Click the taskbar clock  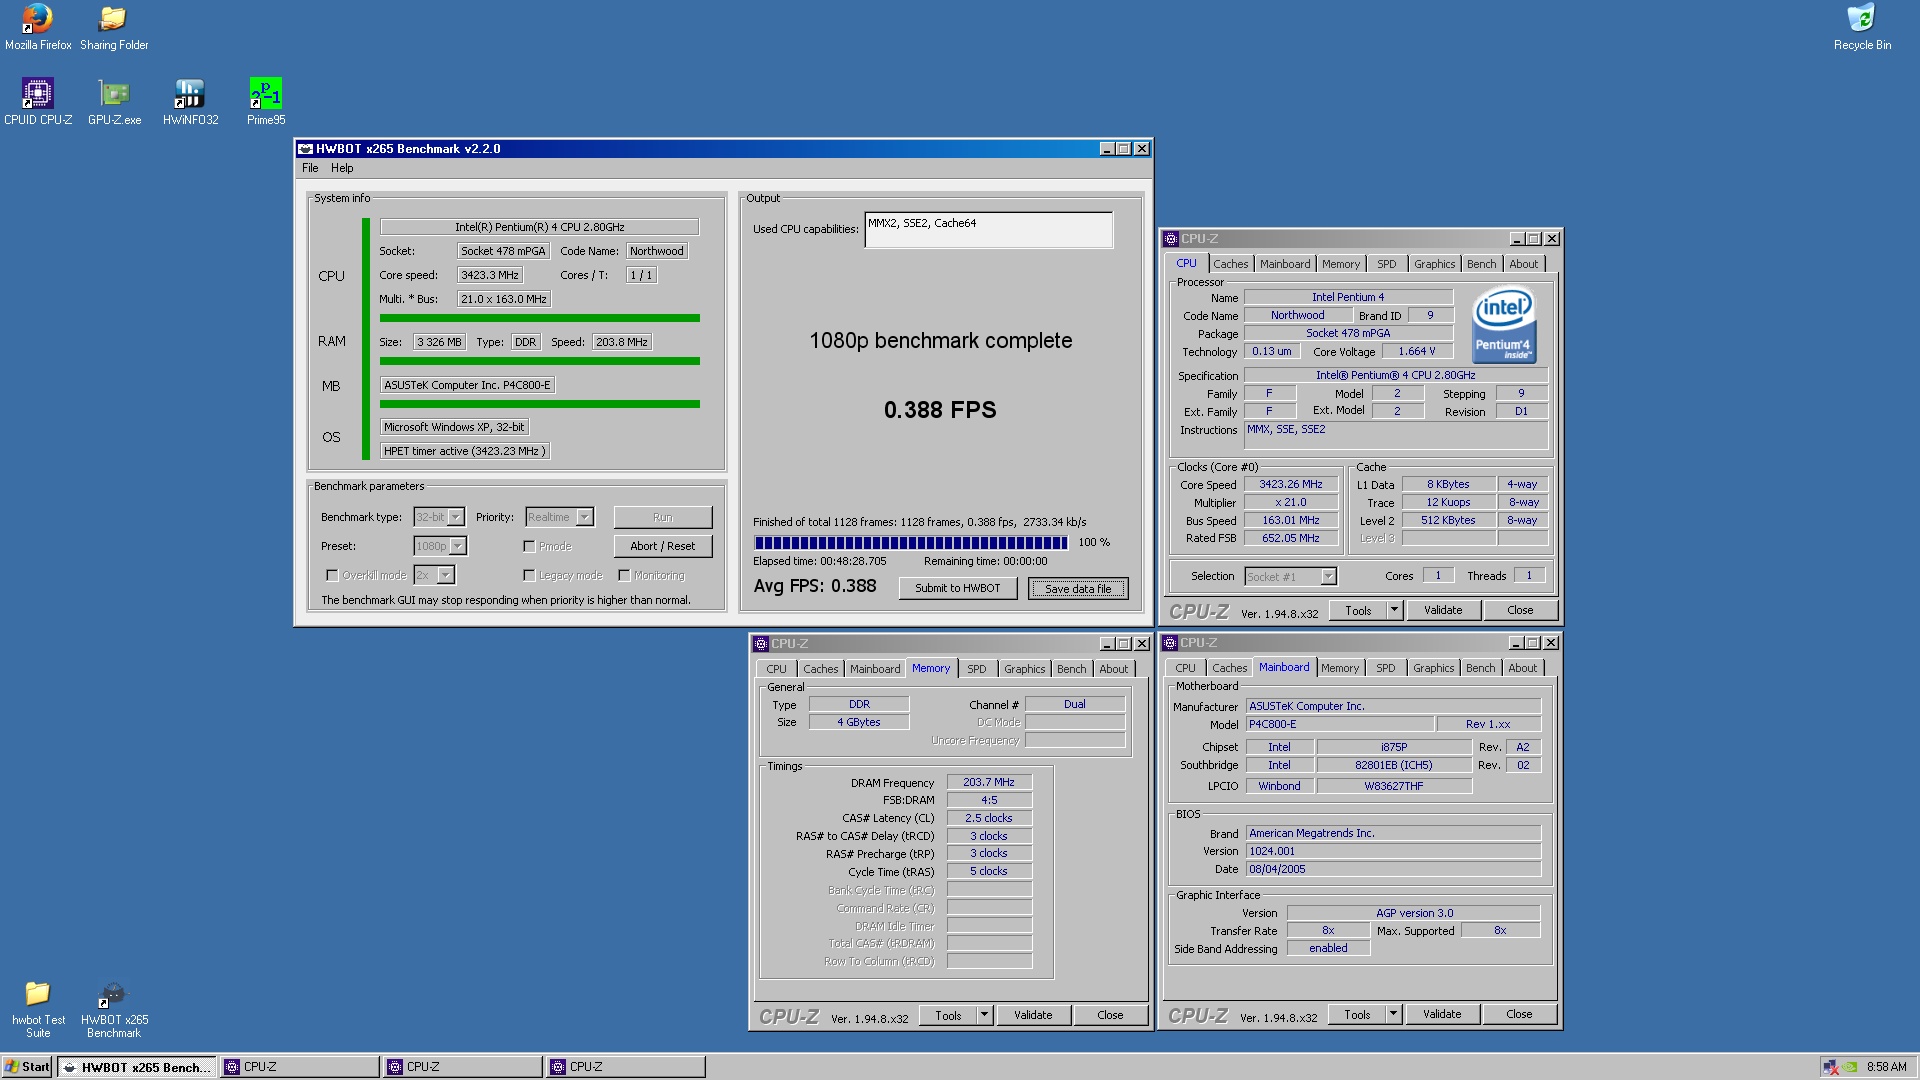click(1886, 1068)
